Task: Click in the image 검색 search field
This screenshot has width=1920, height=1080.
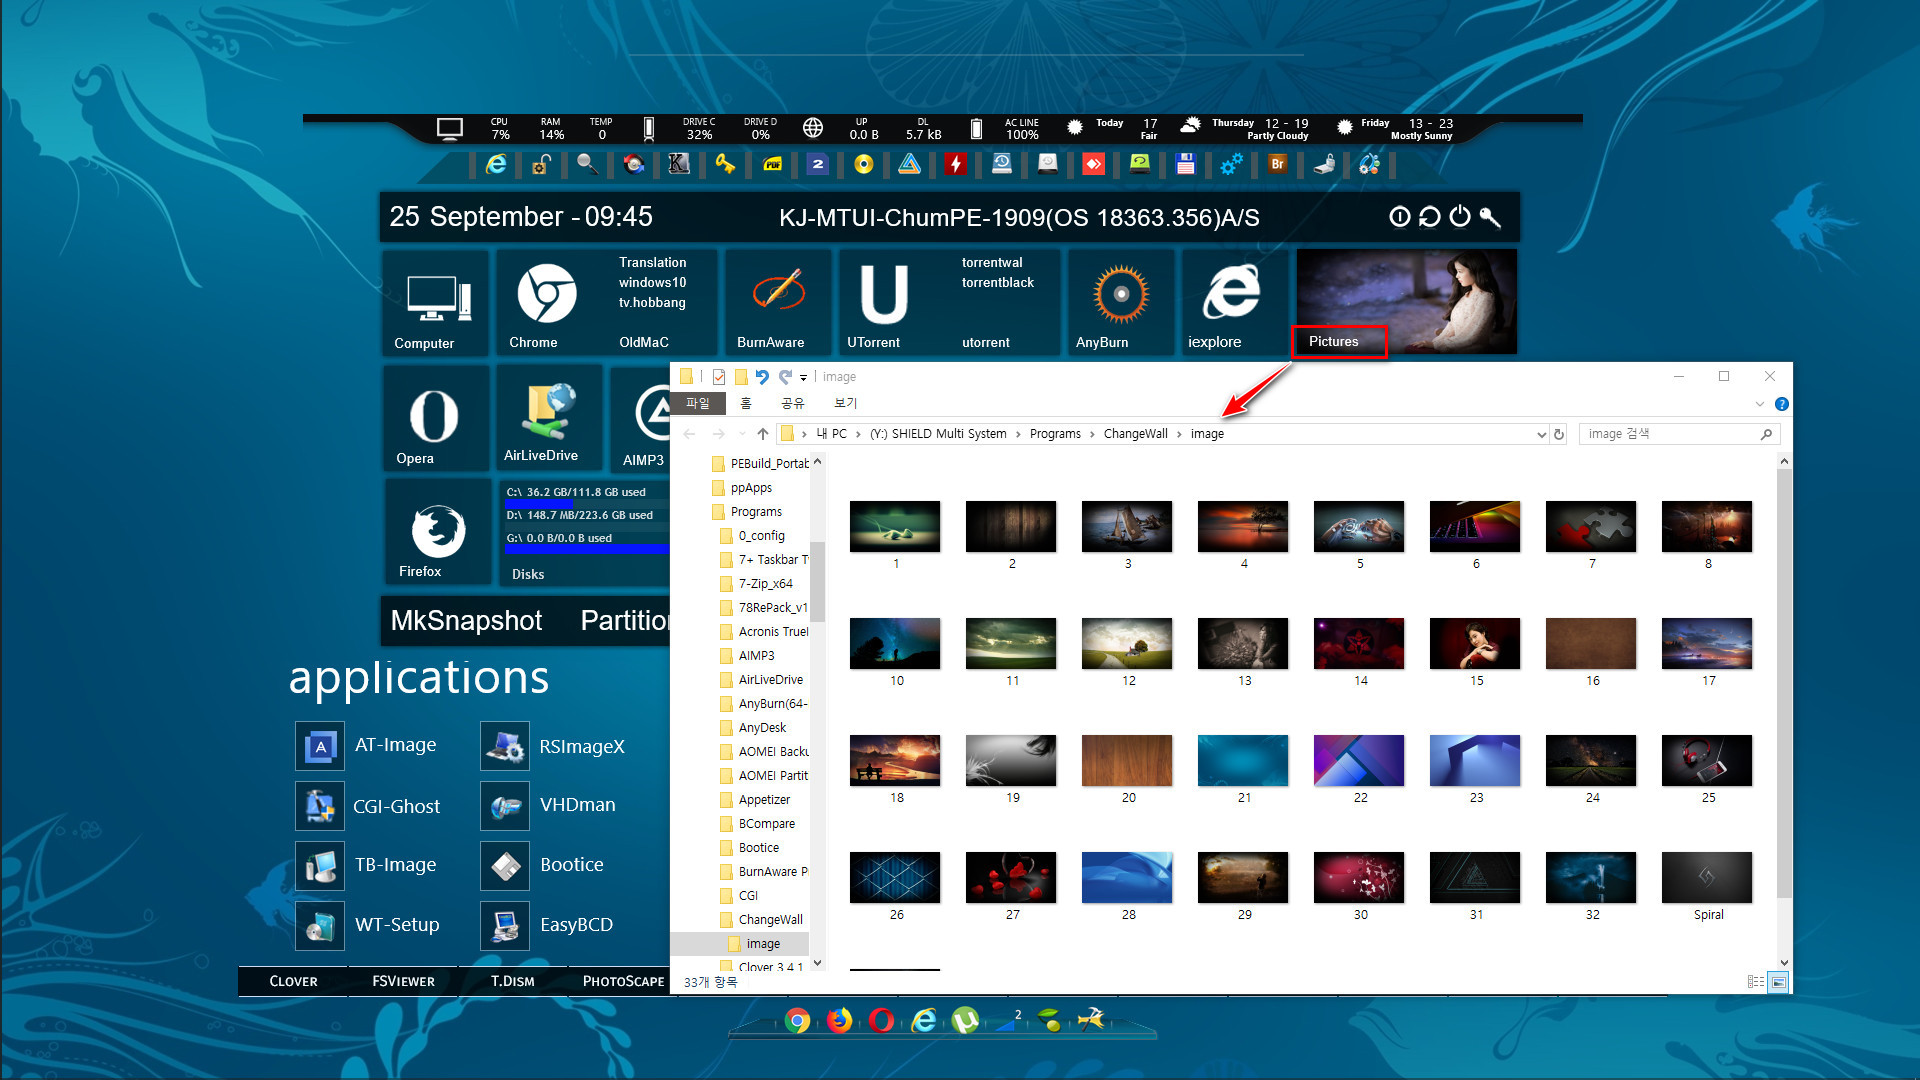Action: click(x=1680, y=434)
